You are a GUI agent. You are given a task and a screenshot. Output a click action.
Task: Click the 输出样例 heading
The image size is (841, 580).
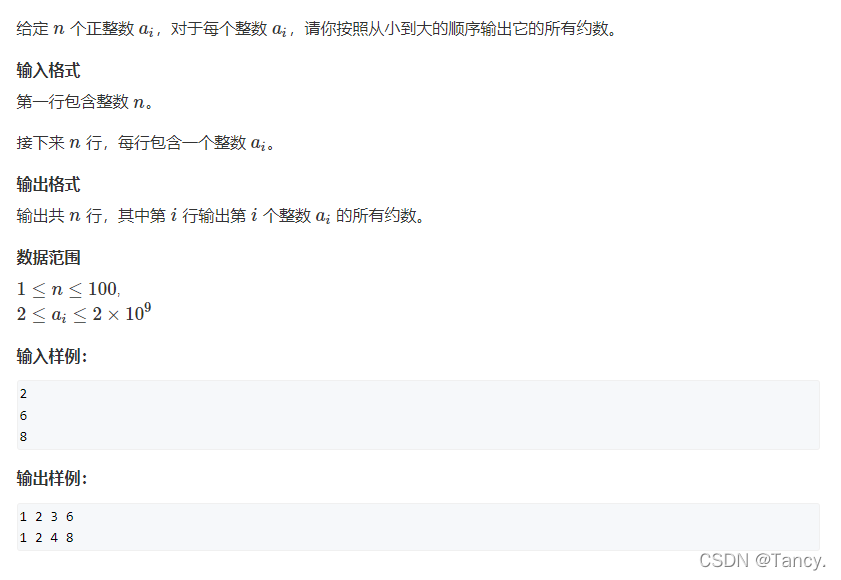click(51, 478)
